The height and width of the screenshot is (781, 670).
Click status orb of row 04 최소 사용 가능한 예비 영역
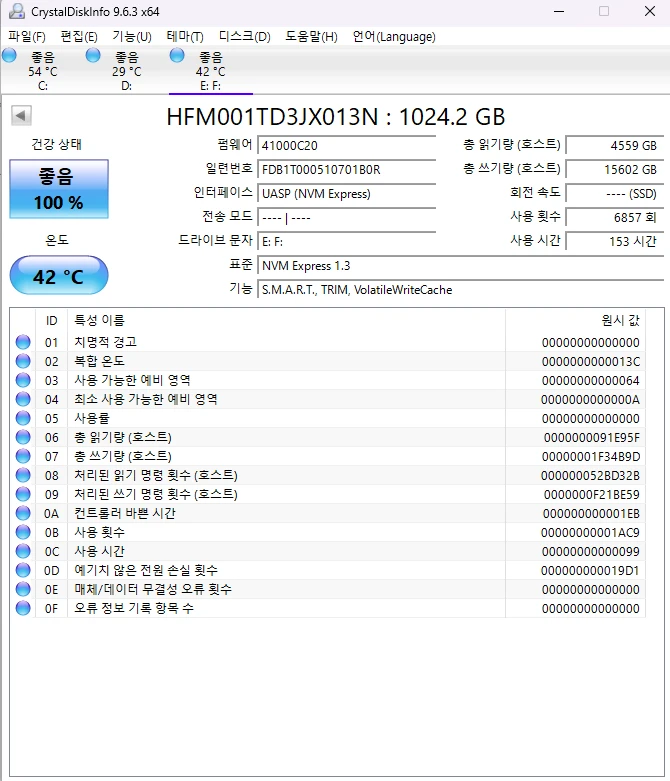pos(23,399)
